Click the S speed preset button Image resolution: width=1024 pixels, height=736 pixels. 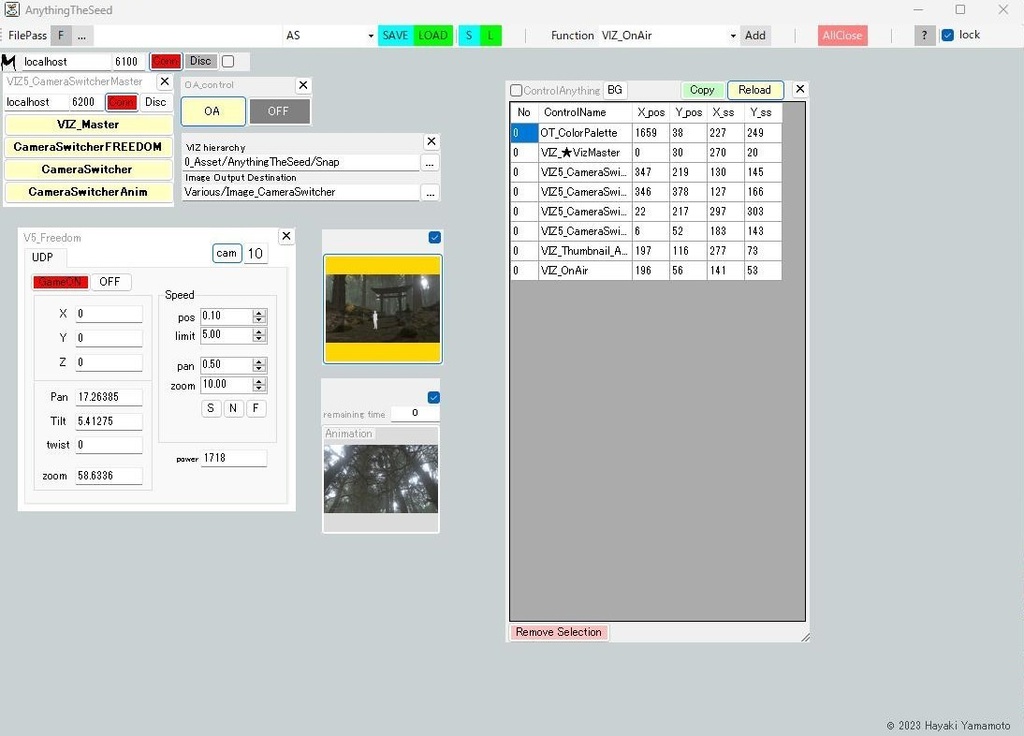click(210, 408)
